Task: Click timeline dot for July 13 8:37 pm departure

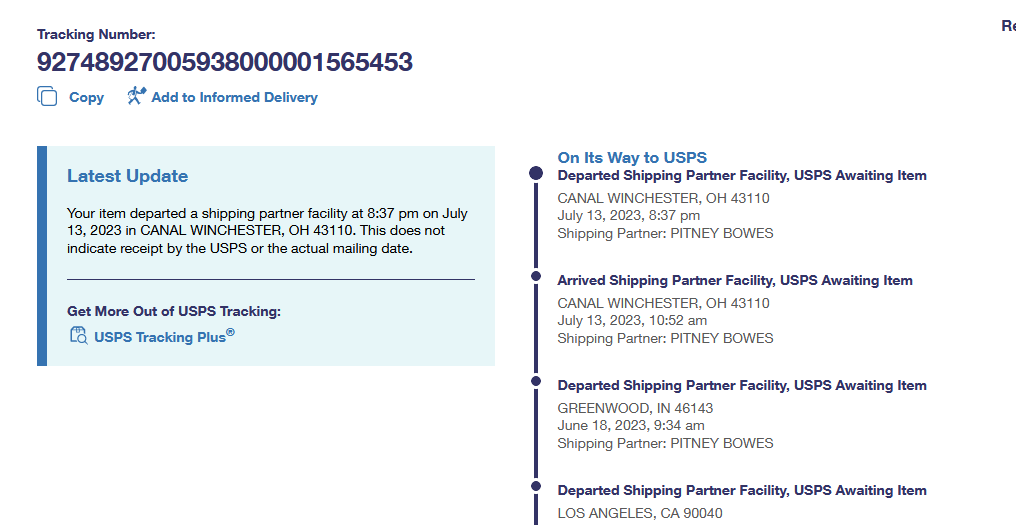Action: click(536, 174)
